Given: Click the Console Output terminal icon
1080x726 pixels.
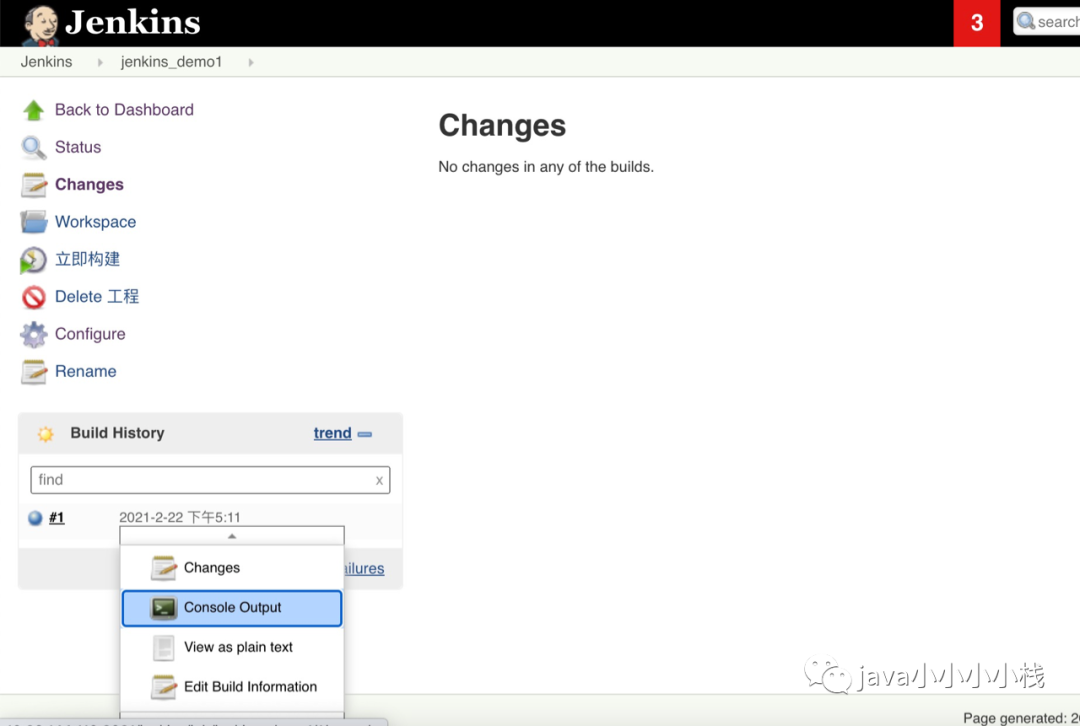Looking at the screenshot, I should click(x=164, y=608).
